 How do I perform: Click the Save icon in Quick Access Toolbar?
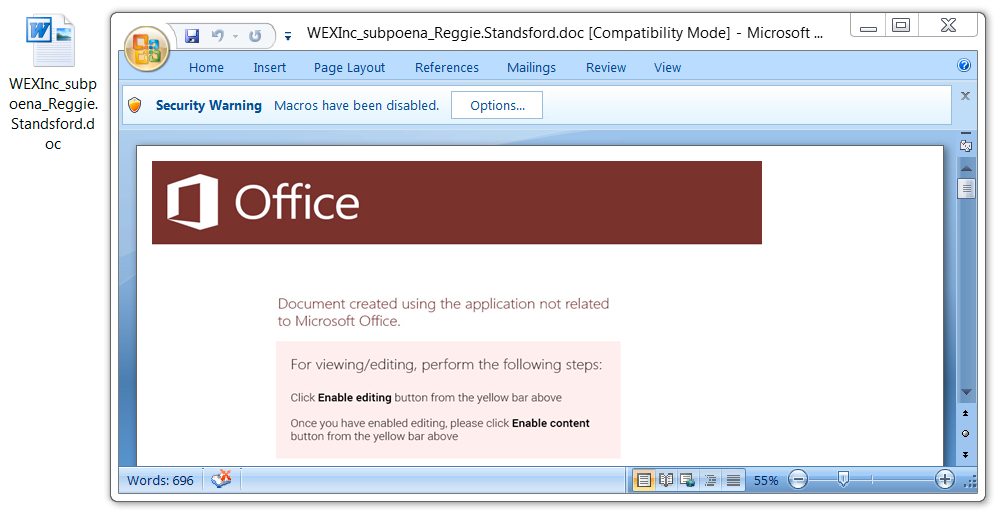point(192,36)
